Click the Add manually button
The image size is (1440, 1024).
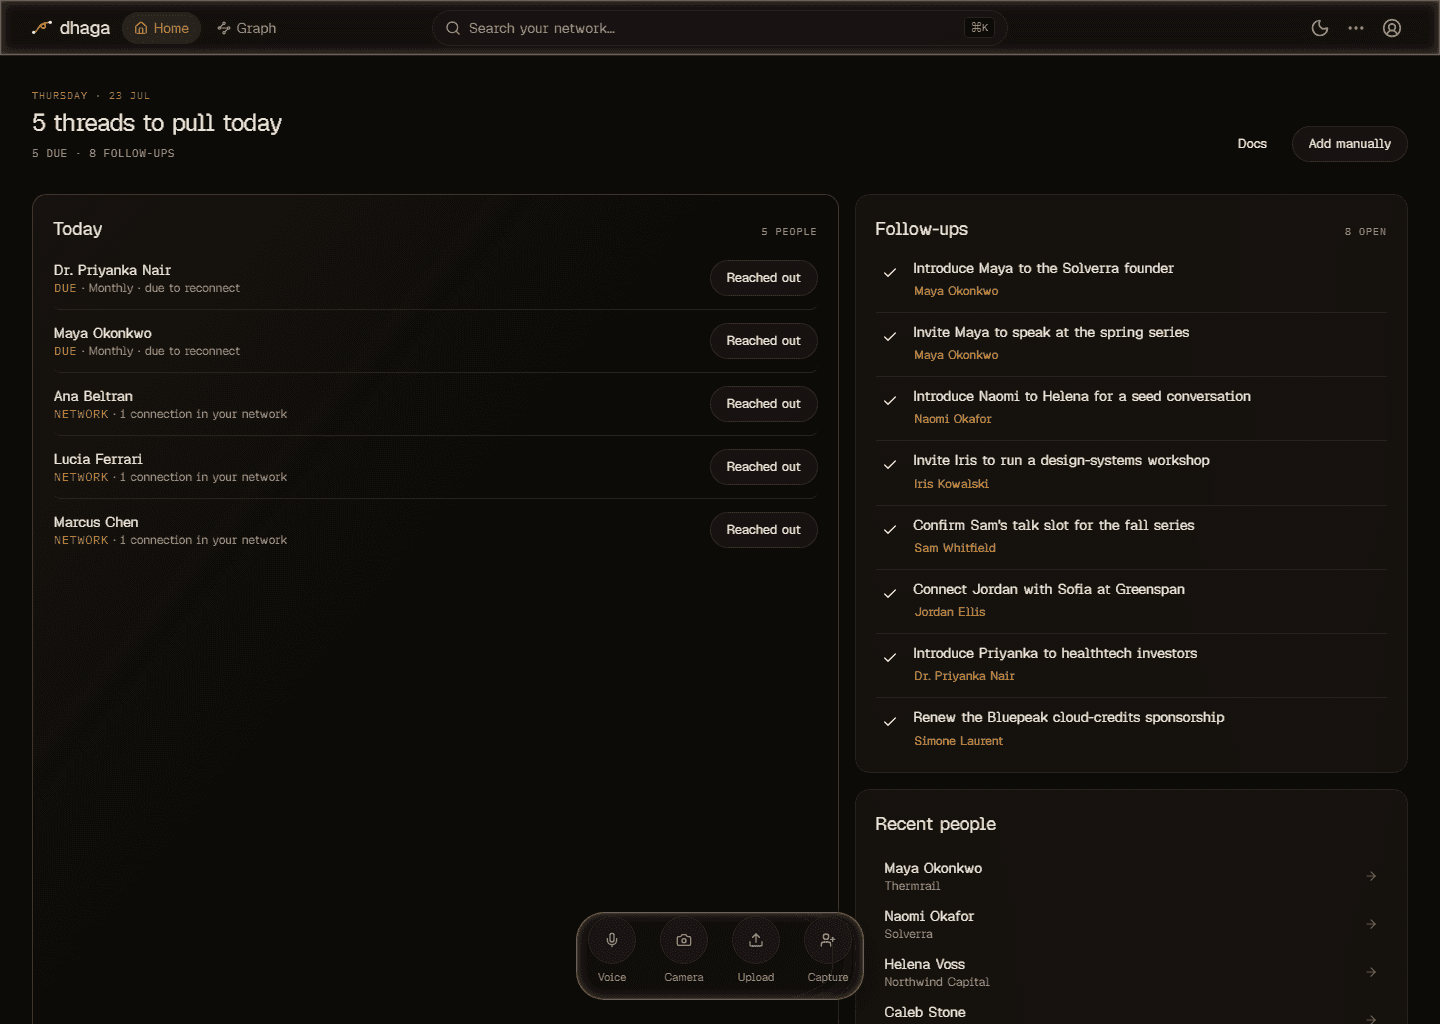(1349, 144)
